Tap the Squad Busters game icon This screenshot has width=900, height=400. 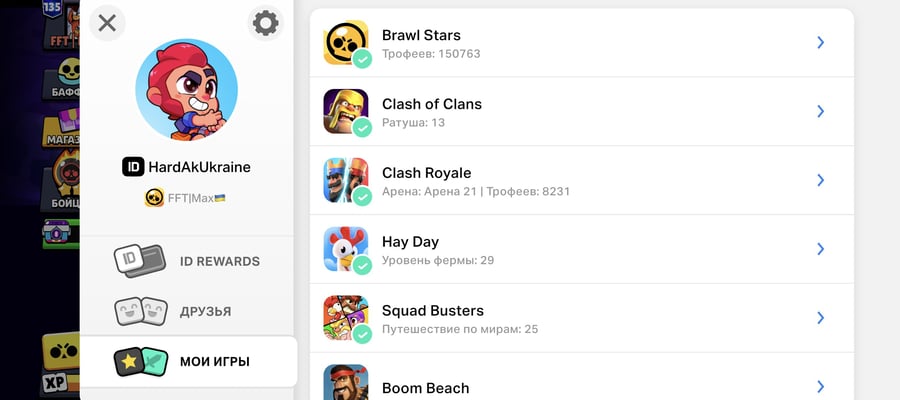pyautogui.click(x=346, y=318)
